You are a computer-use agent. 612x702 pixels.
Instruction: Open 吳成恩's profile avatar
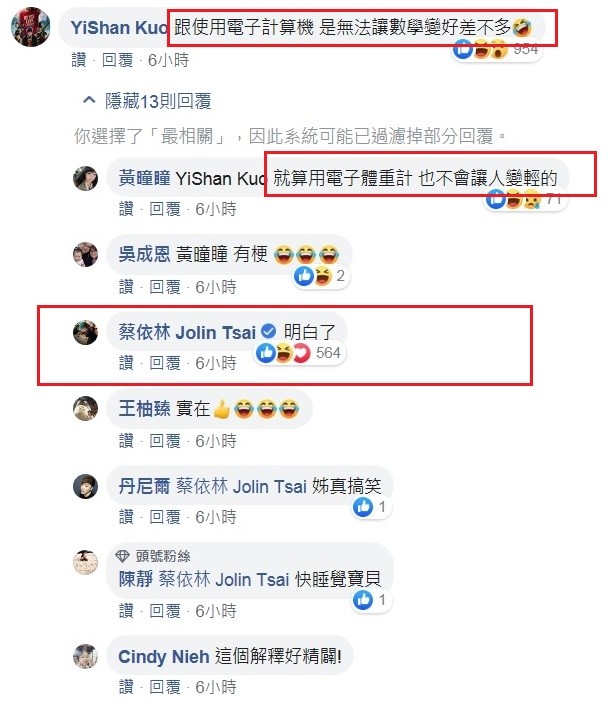point(86,254)
